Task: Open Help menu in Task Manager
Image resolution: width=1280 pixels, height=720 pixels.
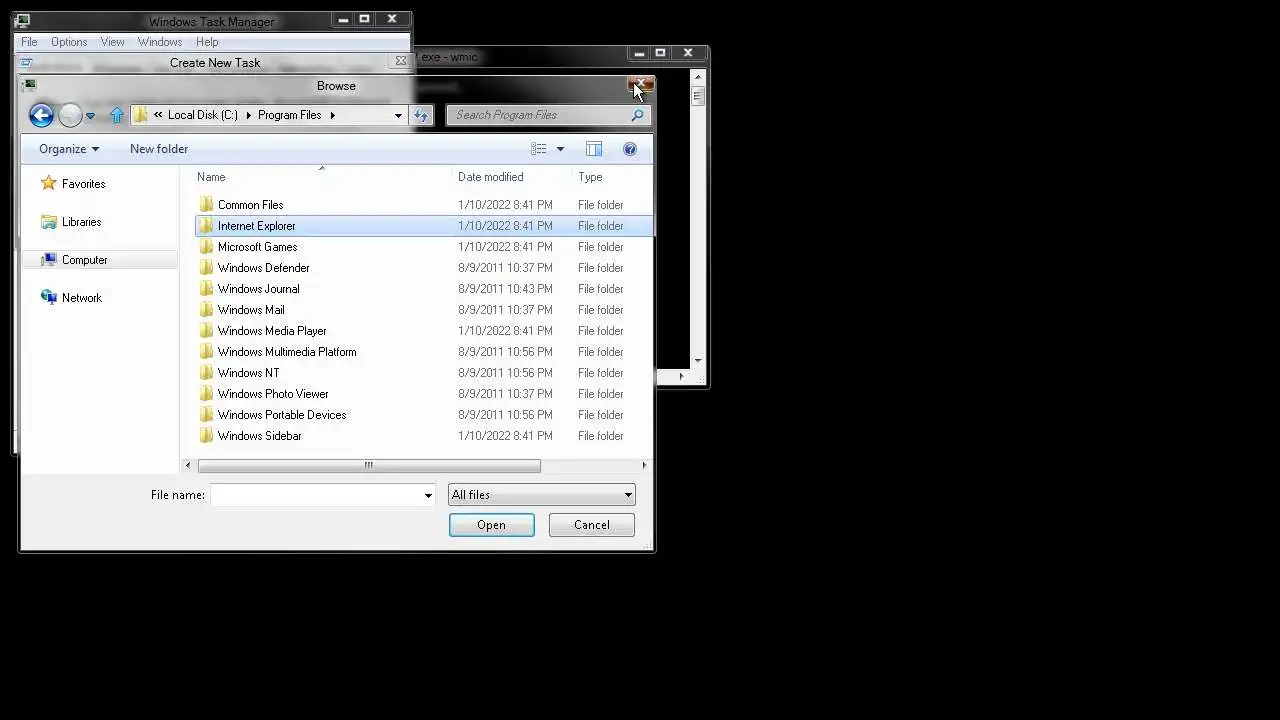Action: coord(207,42)
